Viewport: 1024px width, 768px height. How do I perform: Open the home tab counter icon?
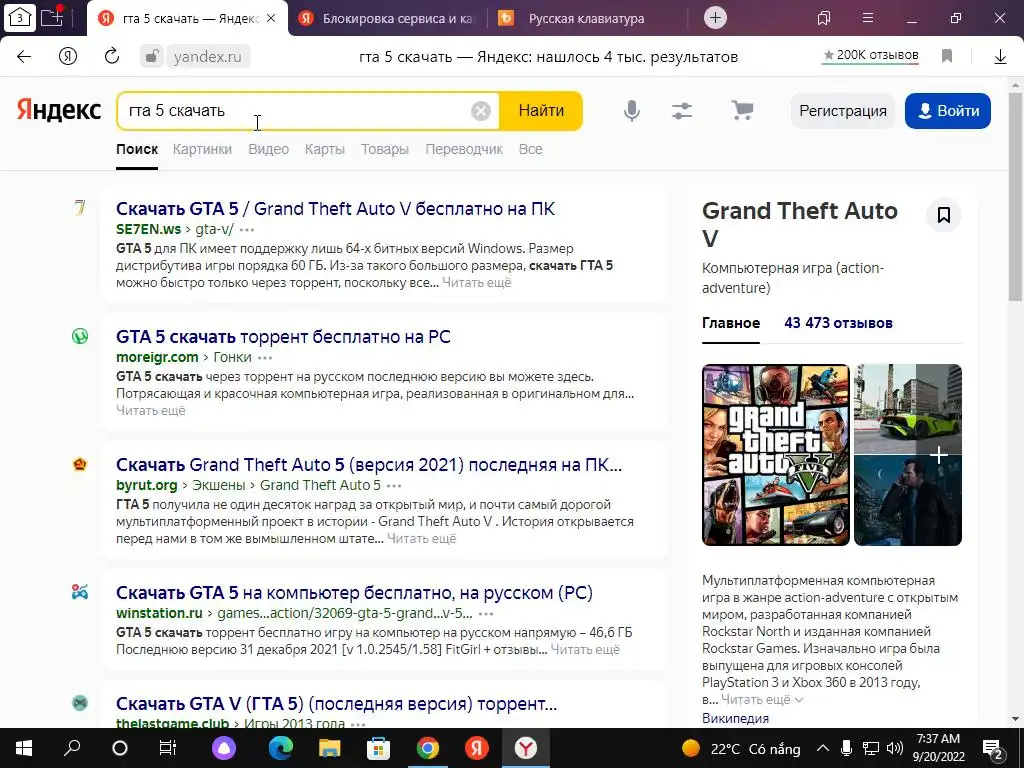pos(19,18)
